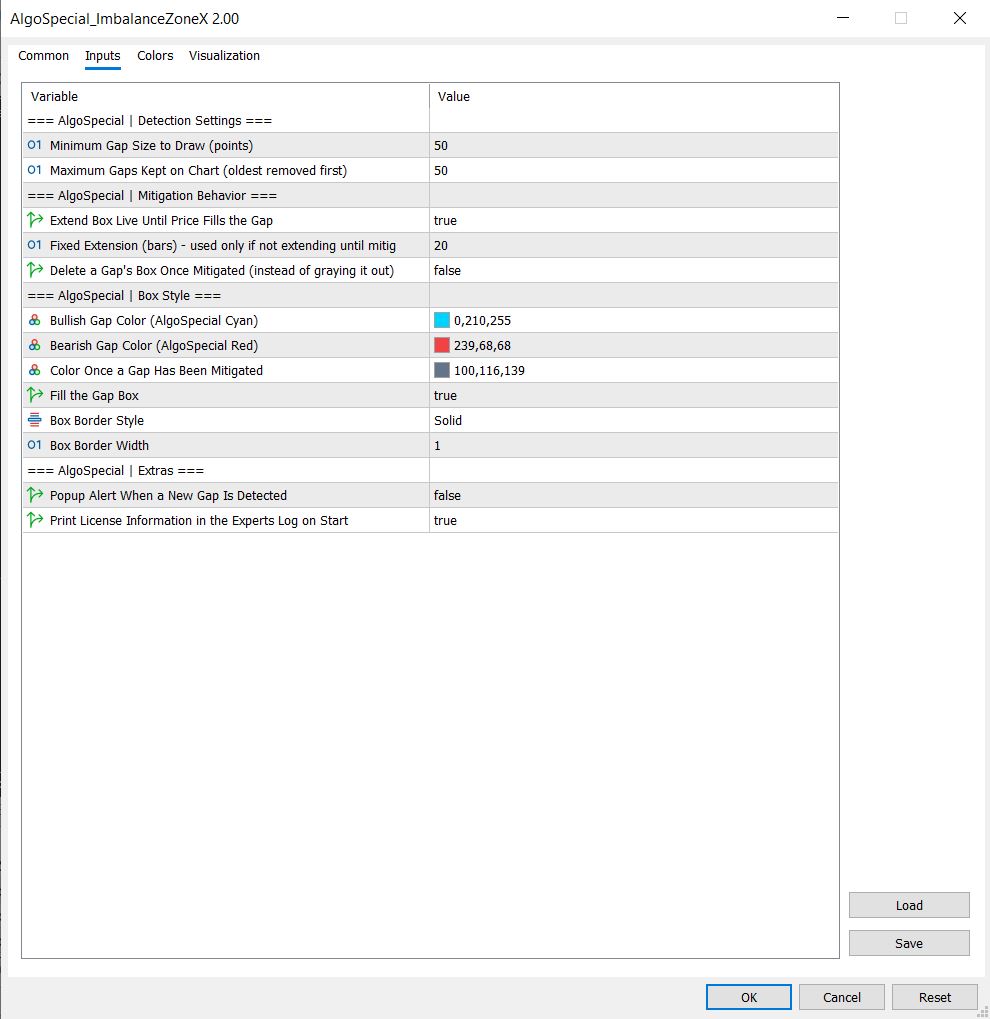Click bullish color value 0,210,255 text
This screenshot has width=990, height=1019.
click(x=482, y=320)
